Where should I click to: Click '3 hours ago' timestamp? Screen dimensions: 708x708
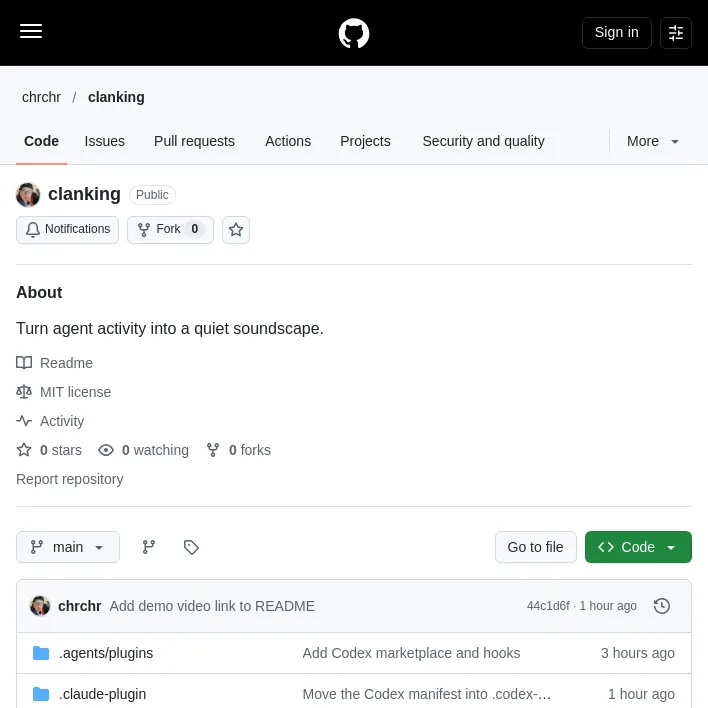click(x=637, y=653)
